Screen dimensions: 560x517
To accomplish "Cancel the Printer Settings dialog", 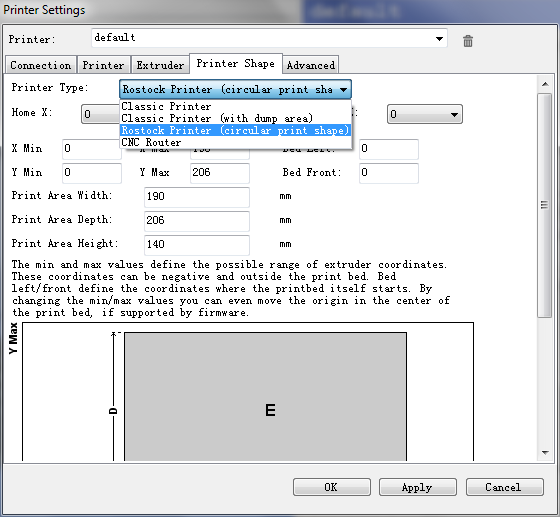I will pos(505,487).
